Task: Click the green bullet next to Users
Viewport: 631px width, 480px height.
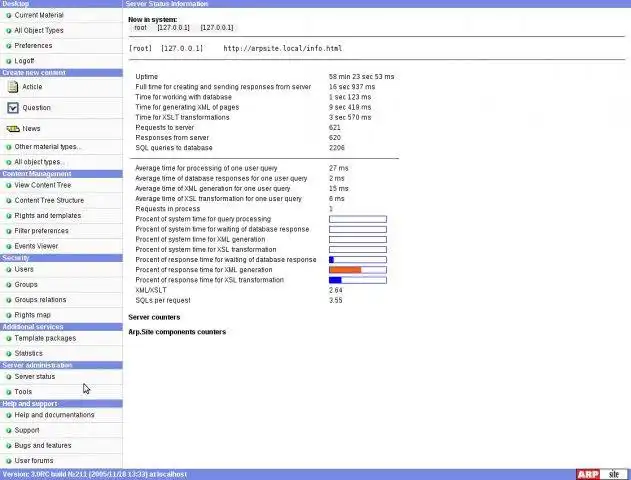Action: (x=8, y=270)
